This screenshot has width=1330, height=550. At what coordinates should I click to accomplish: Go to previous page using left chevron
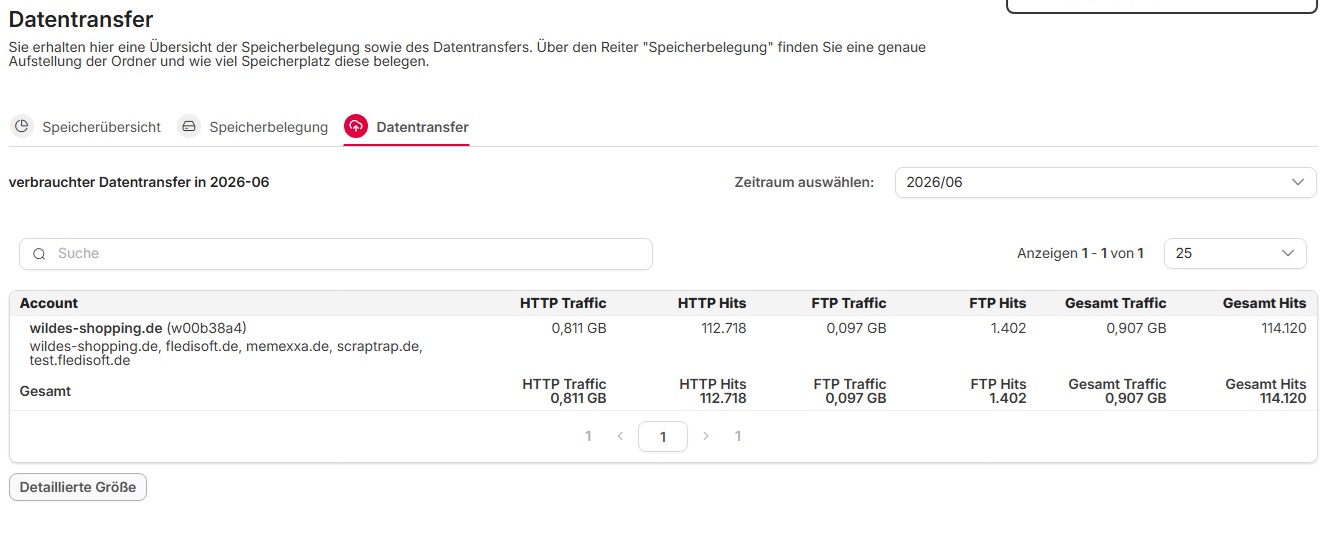tap(620, 436)
